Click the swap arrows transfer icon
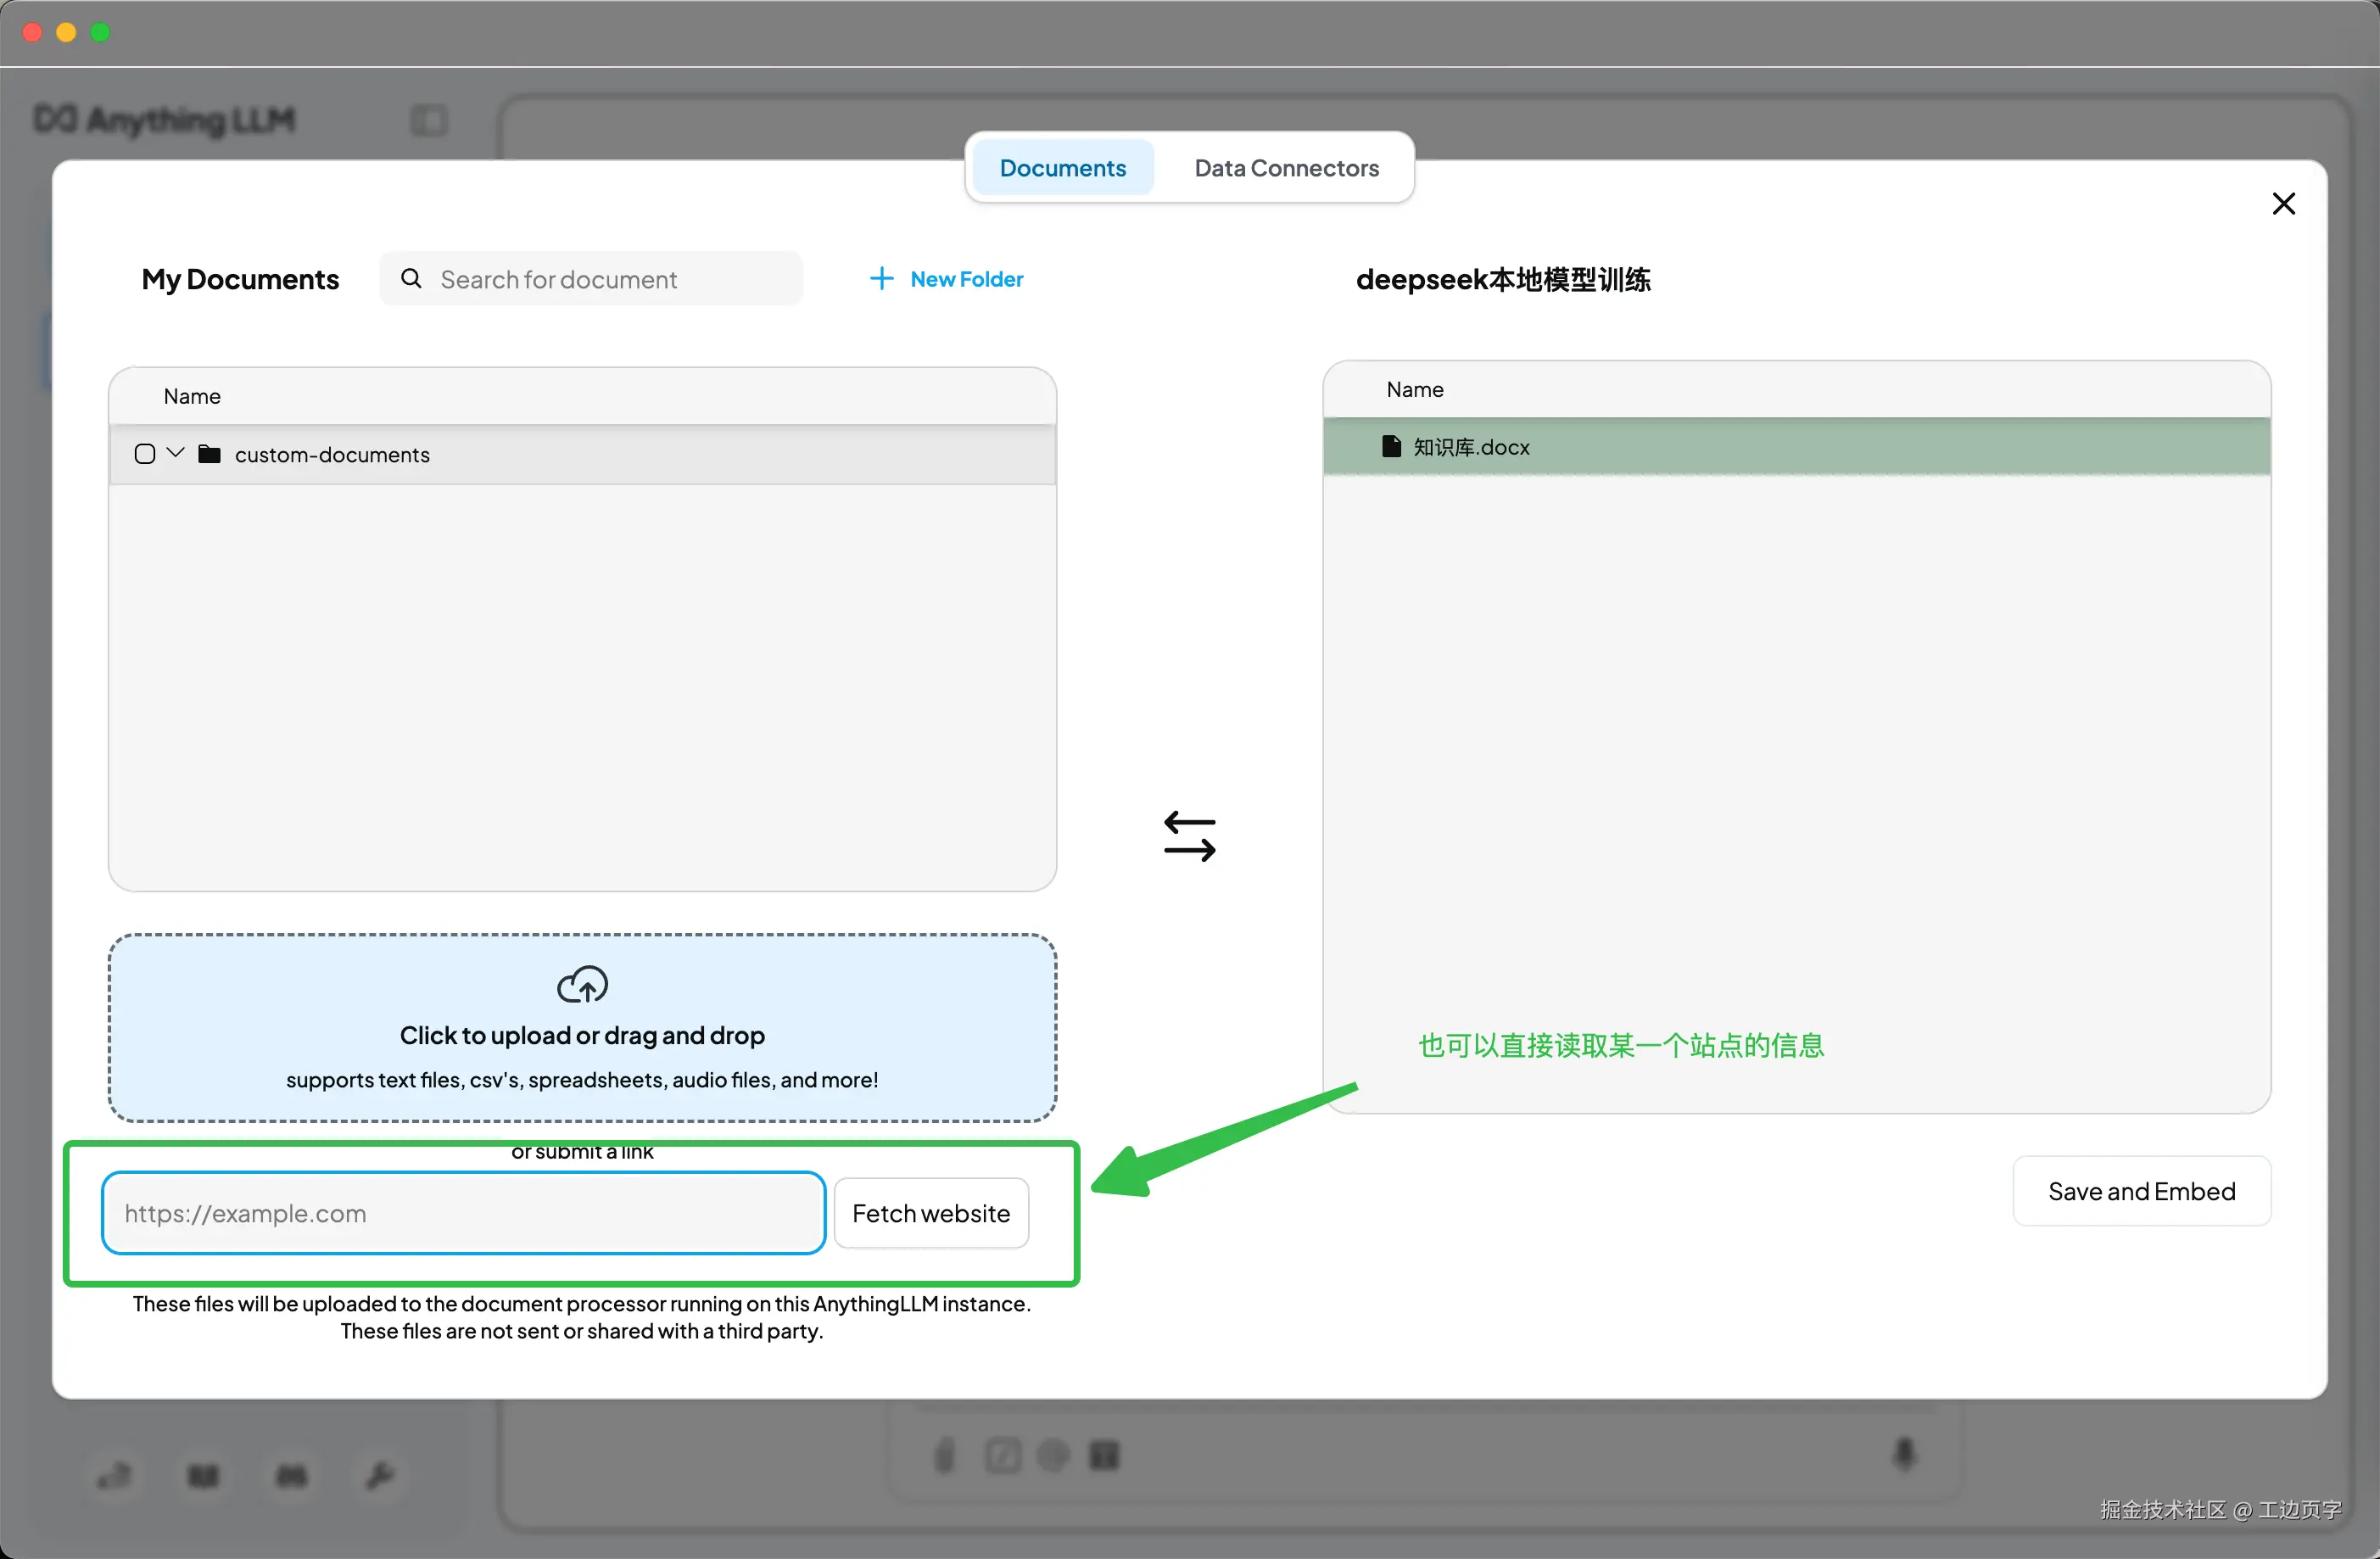Viewport: 2380px width, 1559px height. [x=1189, y=836]
